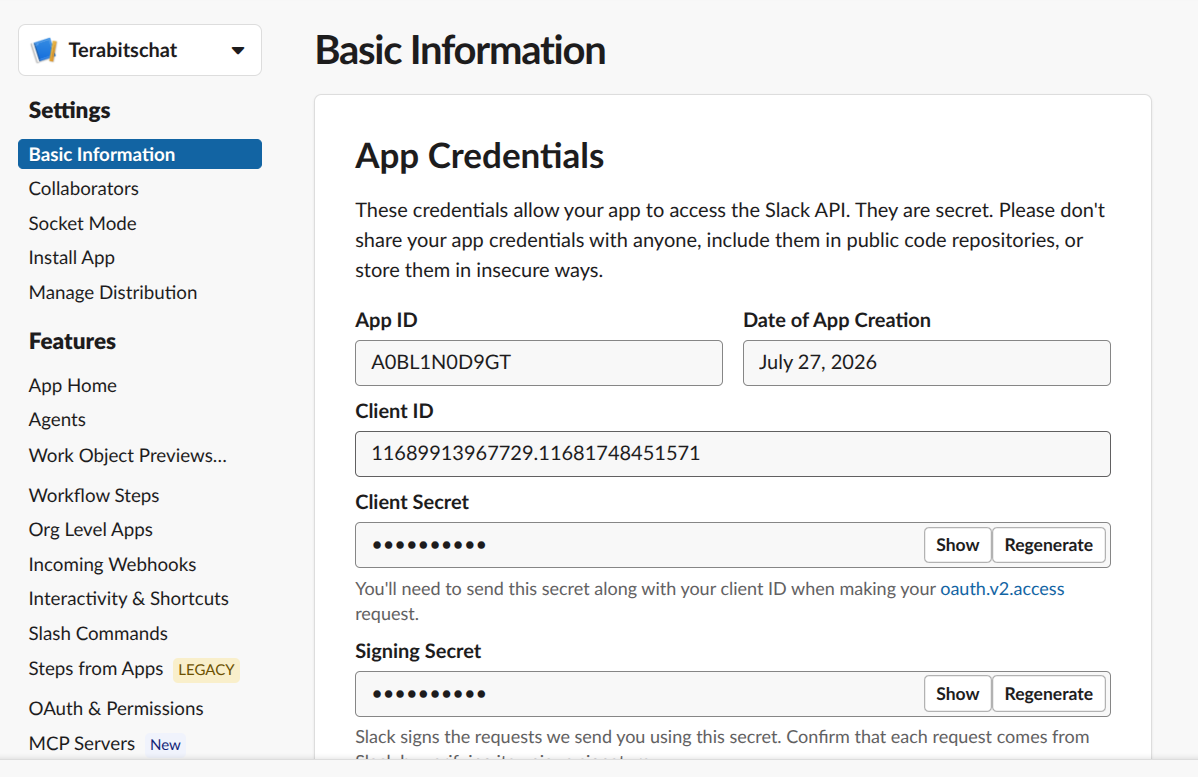Show the Signing Secret
This screenshot has height=777, width=1198.
(957, 694)
